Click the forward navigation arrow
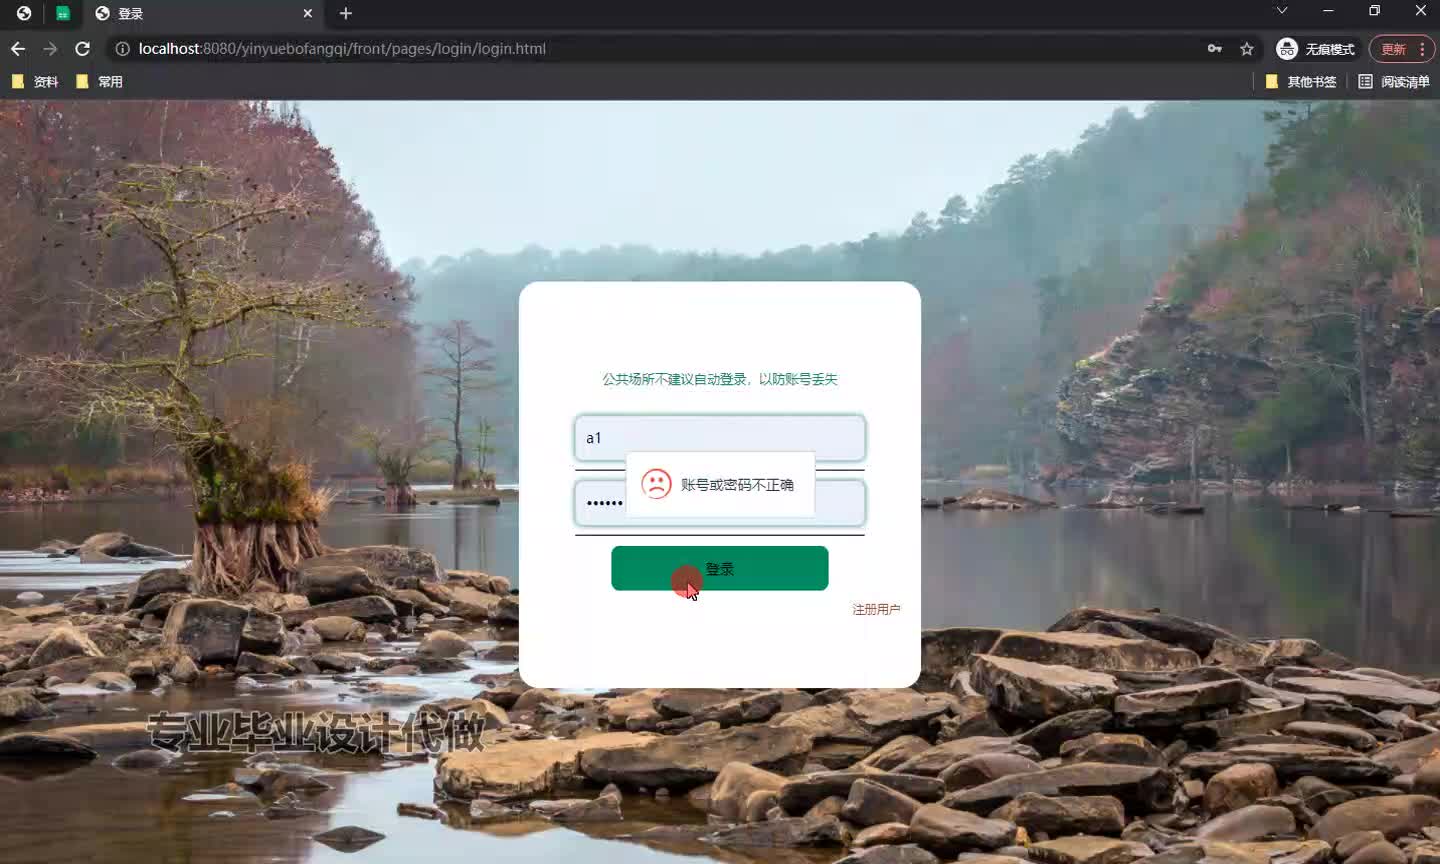 (49, 48)
